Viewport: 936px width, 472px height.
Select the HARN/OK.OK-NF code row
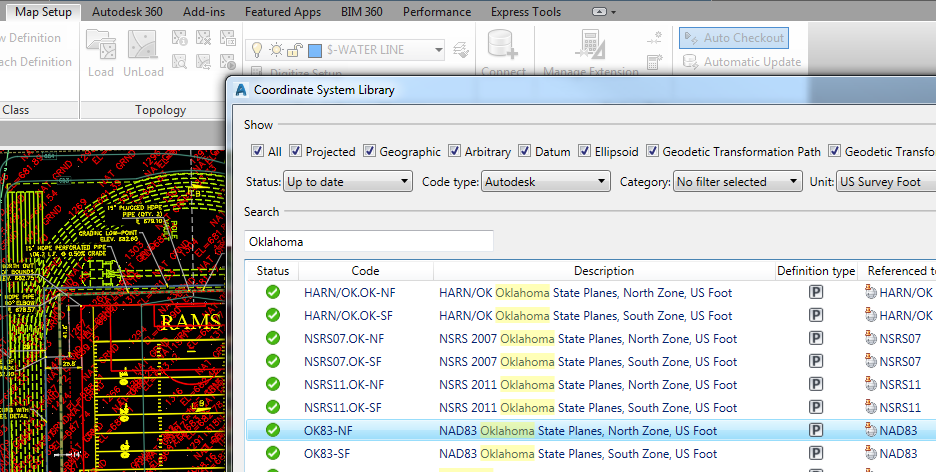pos(349,292)
